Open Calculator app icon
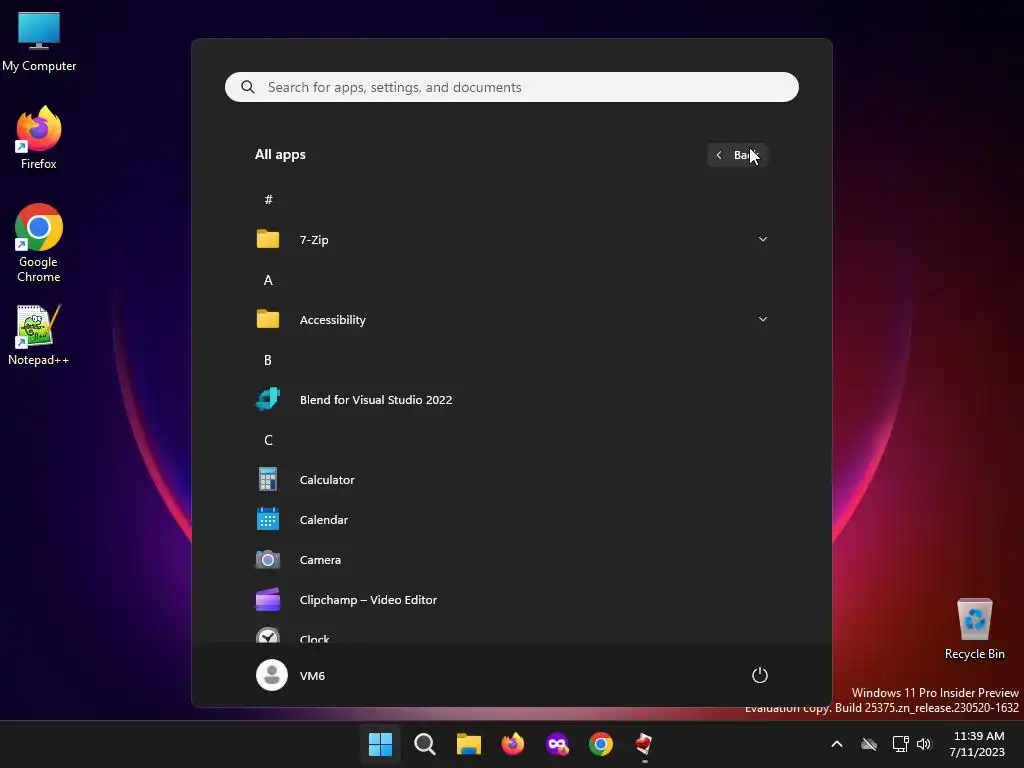Screen dimensions: 1024x768 tap(268, 479)
